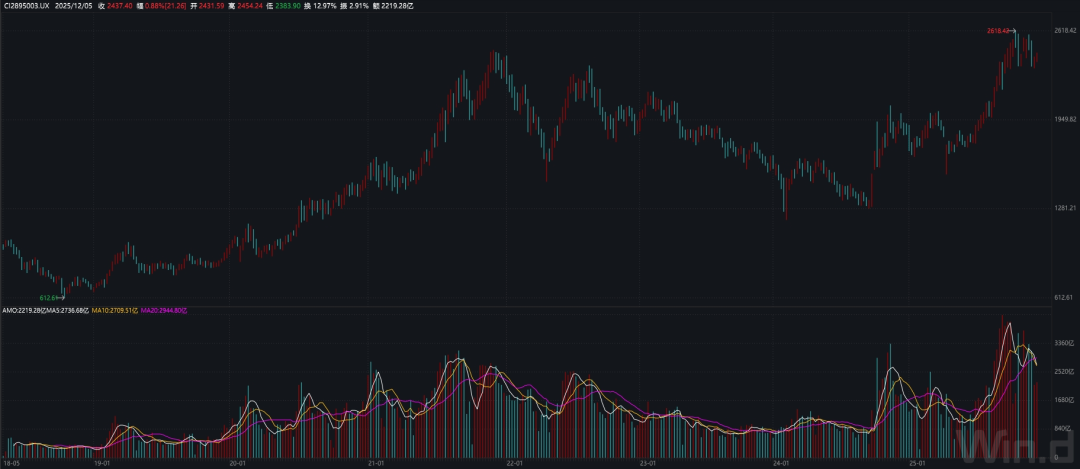The height and width of the screenshot is (469, 1080).
Task: Click the 612.61 lowest price label
Action: [x=49, y=298]
